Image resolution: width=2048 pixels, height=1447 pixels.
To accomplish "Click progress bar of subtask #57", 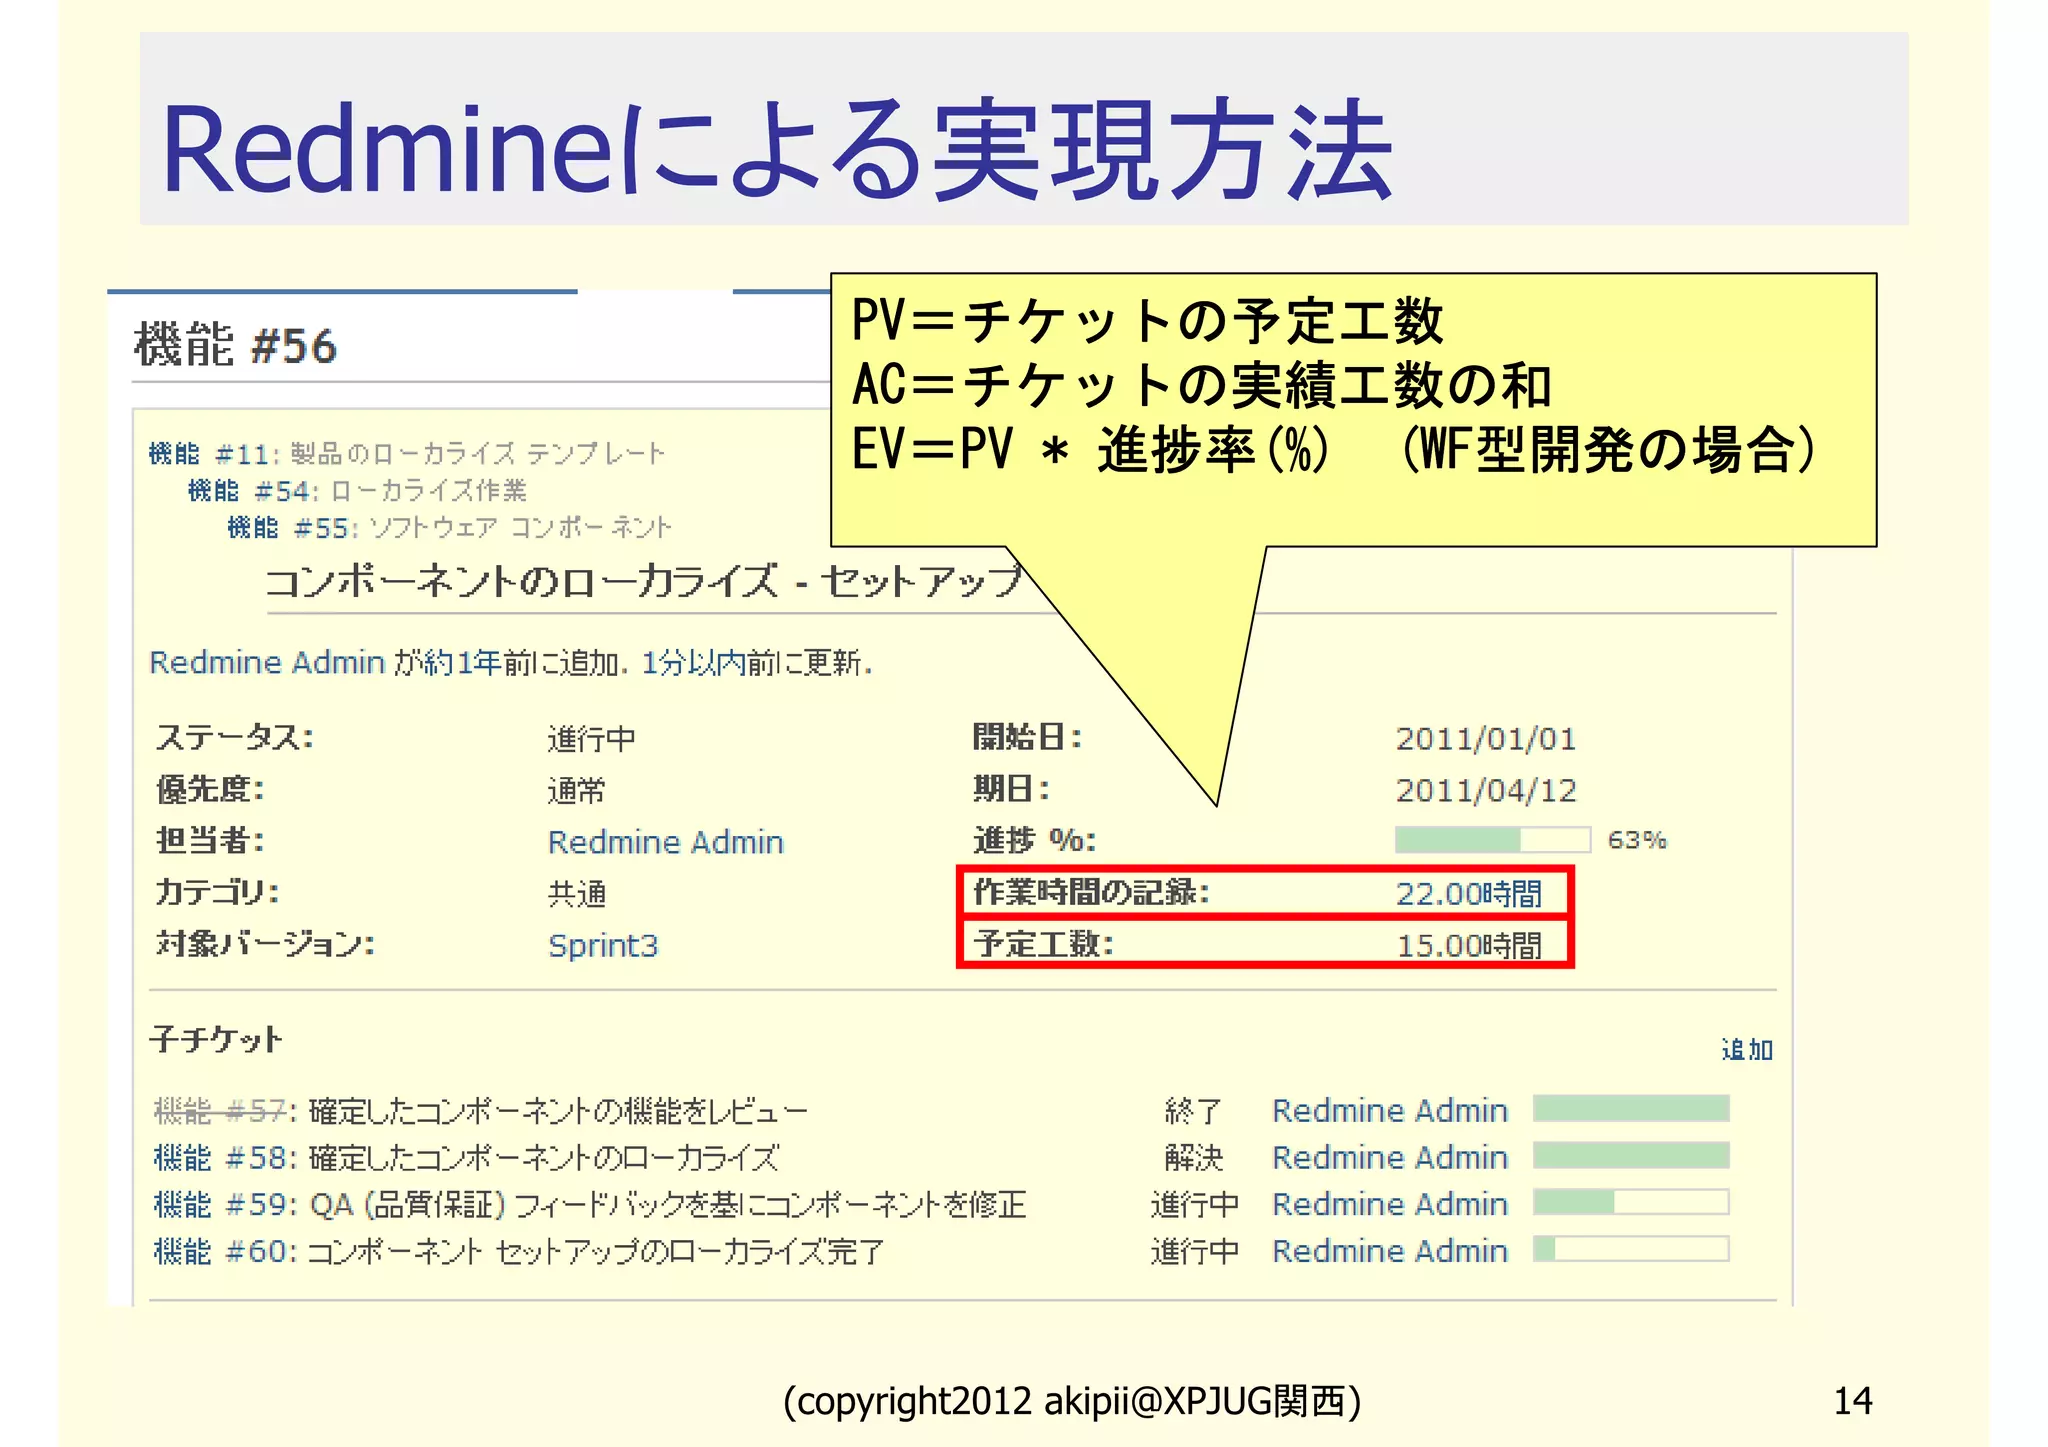I will click(1631, 1108).
